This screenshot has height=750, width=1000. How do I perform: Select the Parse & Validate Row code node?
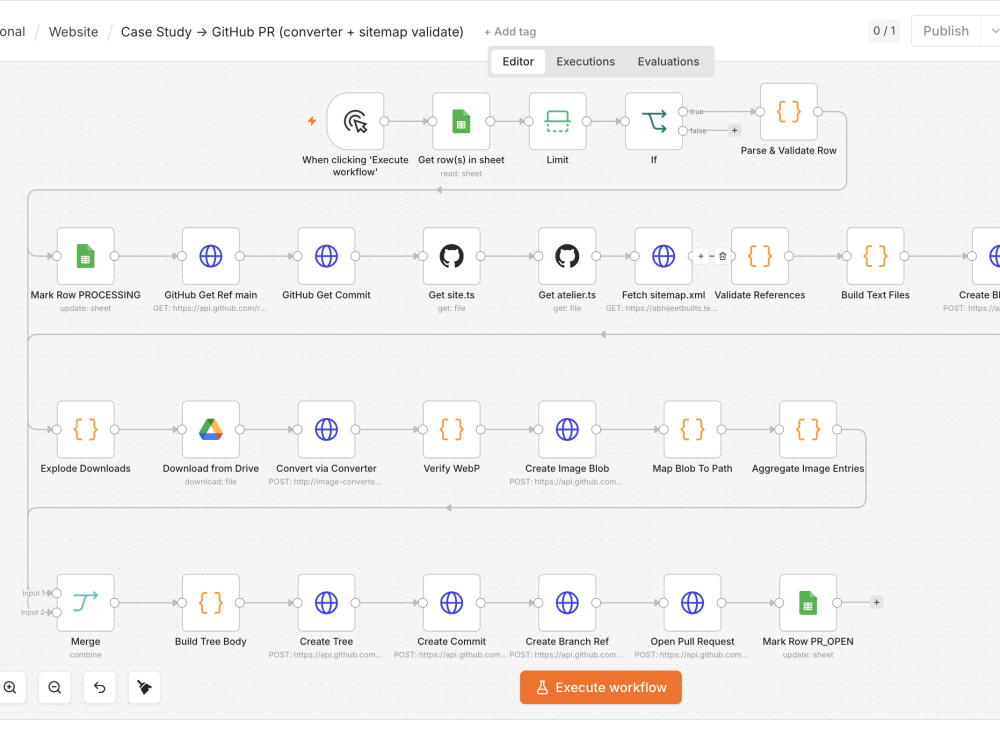coord(788,112)
